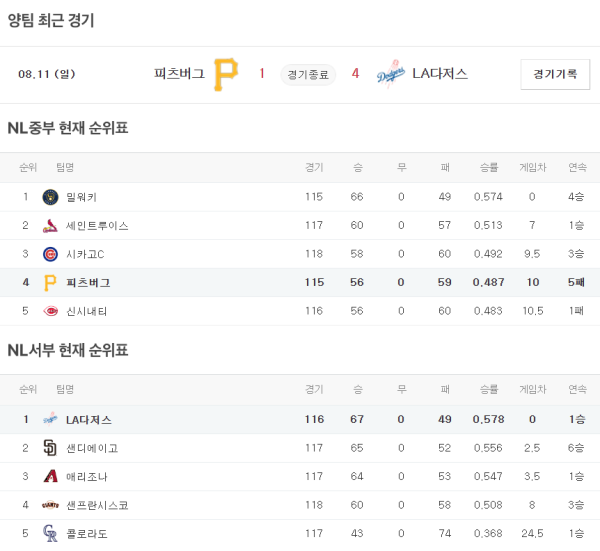The height and width of the screenshot is (551, 600).
Task: Click the San Francisco Giants team logo
Action: click(50, 505)
